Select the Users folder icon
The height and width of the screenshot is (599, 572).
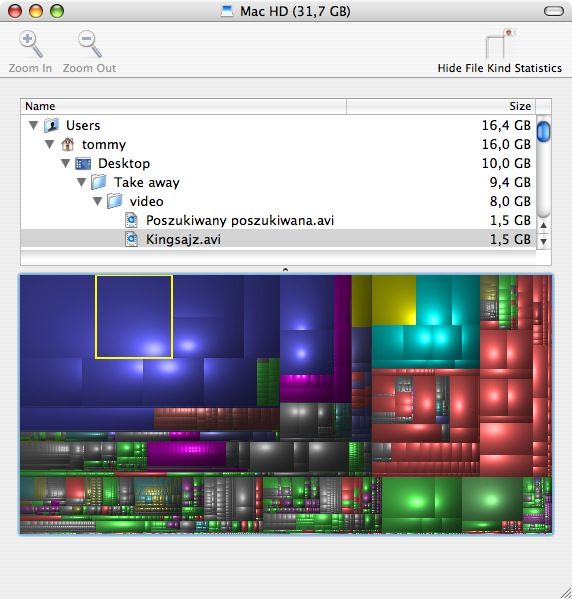[51, 125]
